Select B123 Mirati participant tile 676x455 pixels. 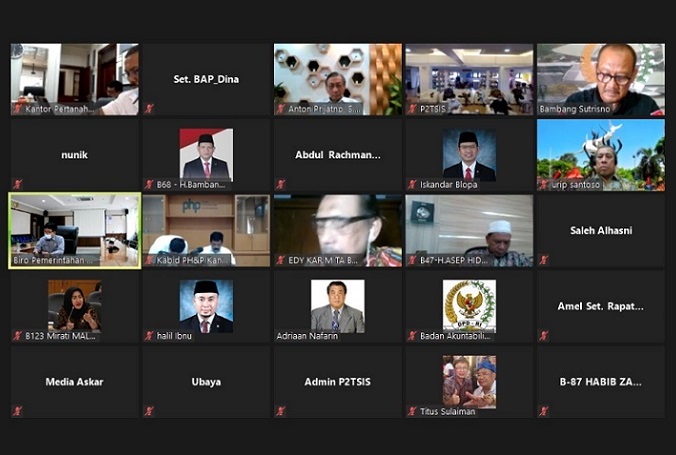pos(75,306)
